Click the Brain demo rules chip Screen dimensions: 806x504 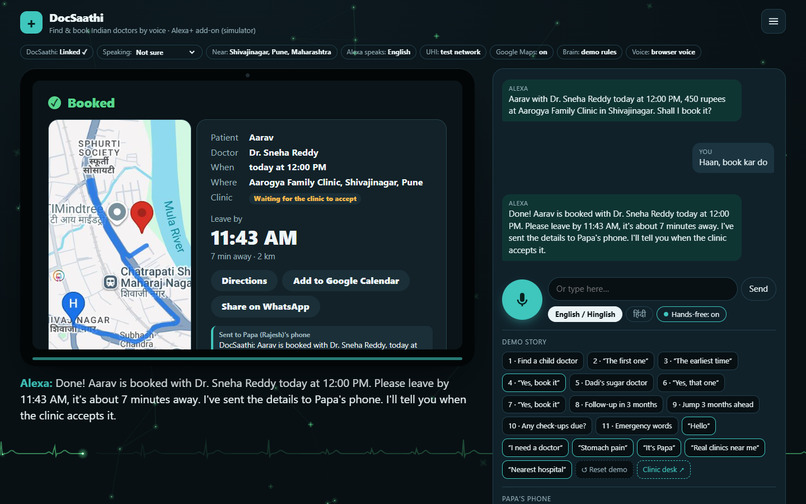[590, 52]
